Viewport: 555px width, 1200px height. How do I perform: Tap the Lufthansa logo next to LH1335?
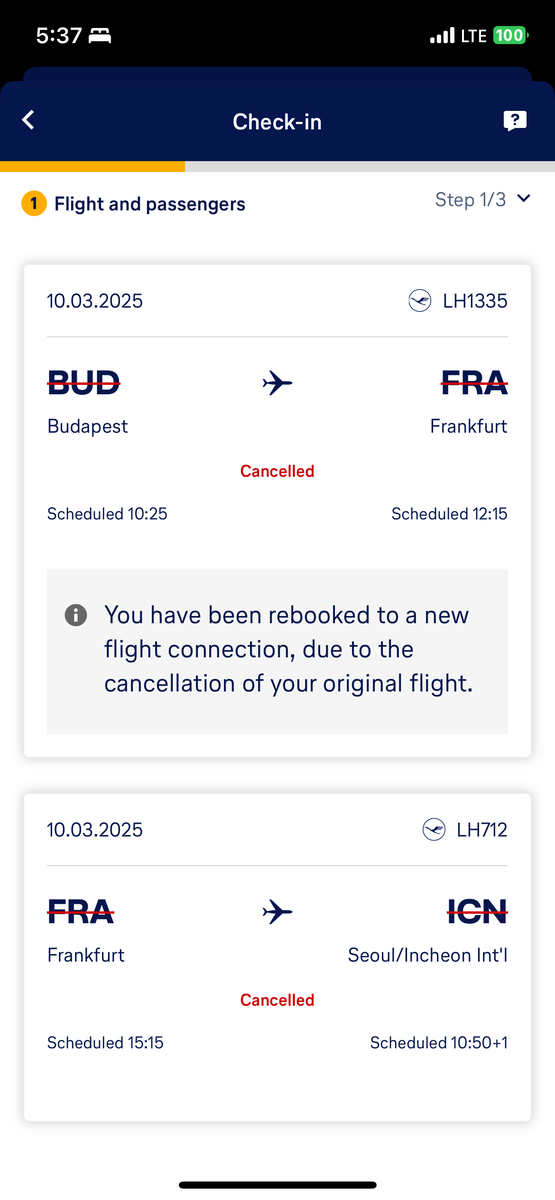pos(420,300)
